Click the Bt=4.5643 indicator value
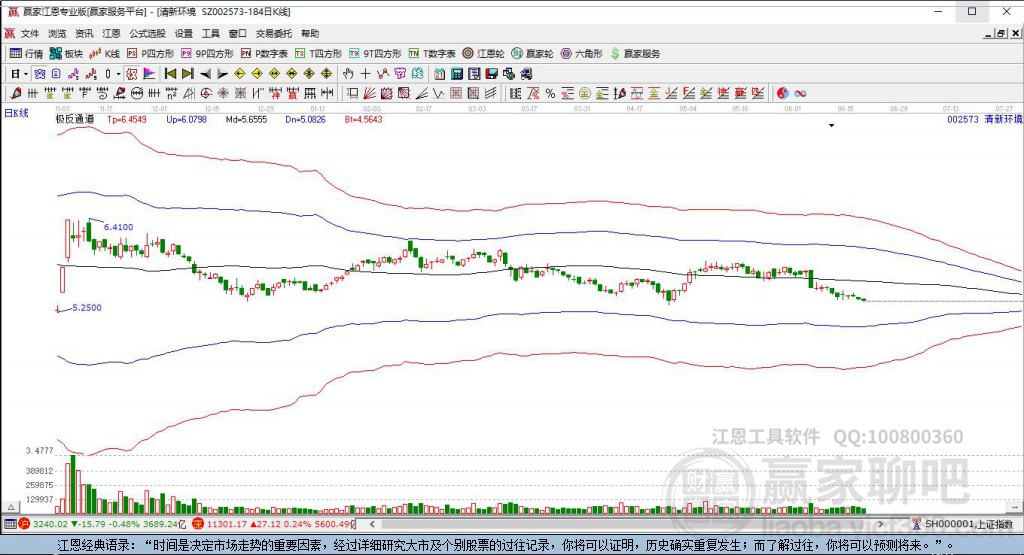 [363, 119]
